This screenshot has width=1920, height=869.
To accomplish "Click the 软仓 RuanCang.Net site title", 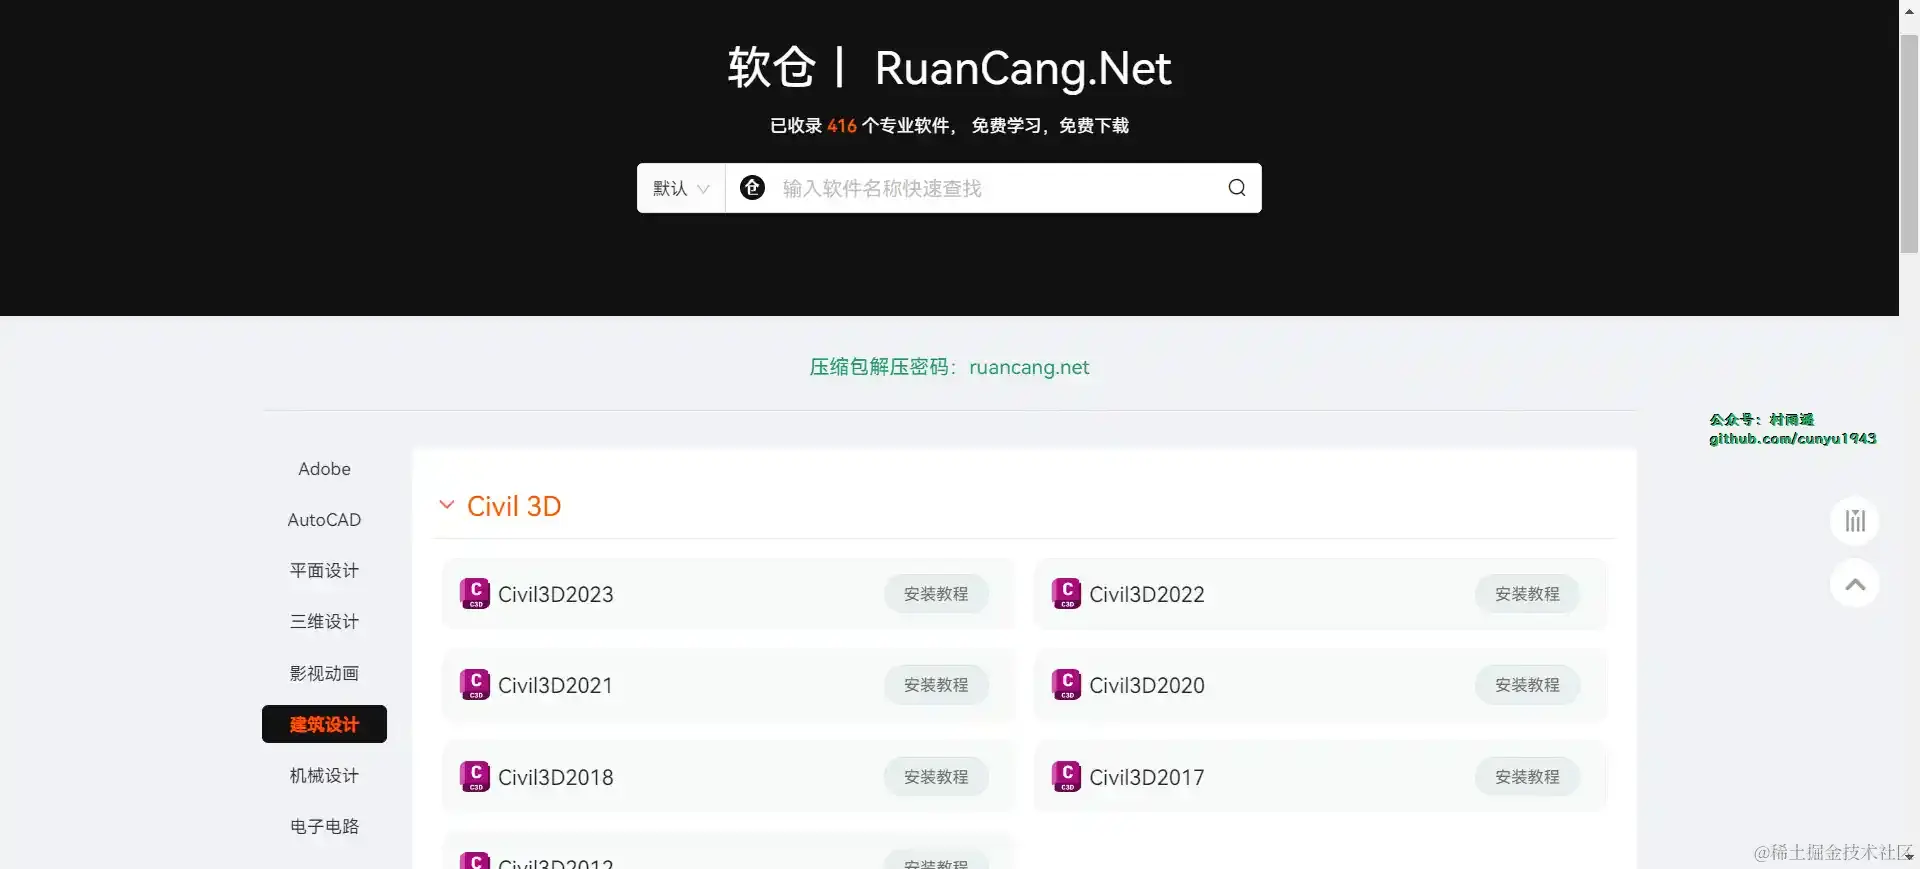I will pyautogui.click(x=949, y=68).
